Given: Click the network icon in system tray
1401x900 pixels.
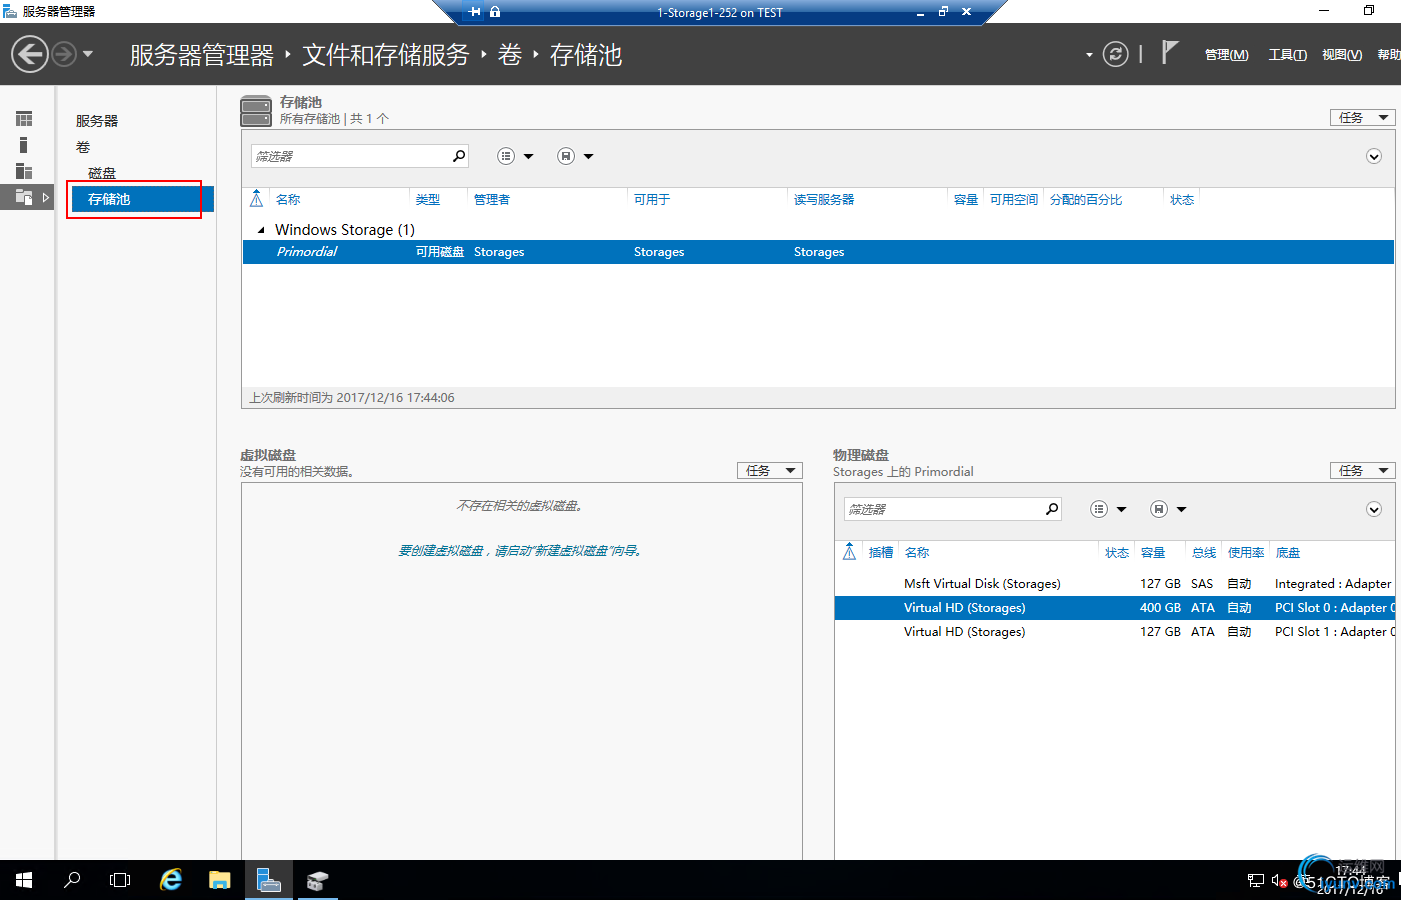Looking at the screenshot, I should tap(1256, 881).
